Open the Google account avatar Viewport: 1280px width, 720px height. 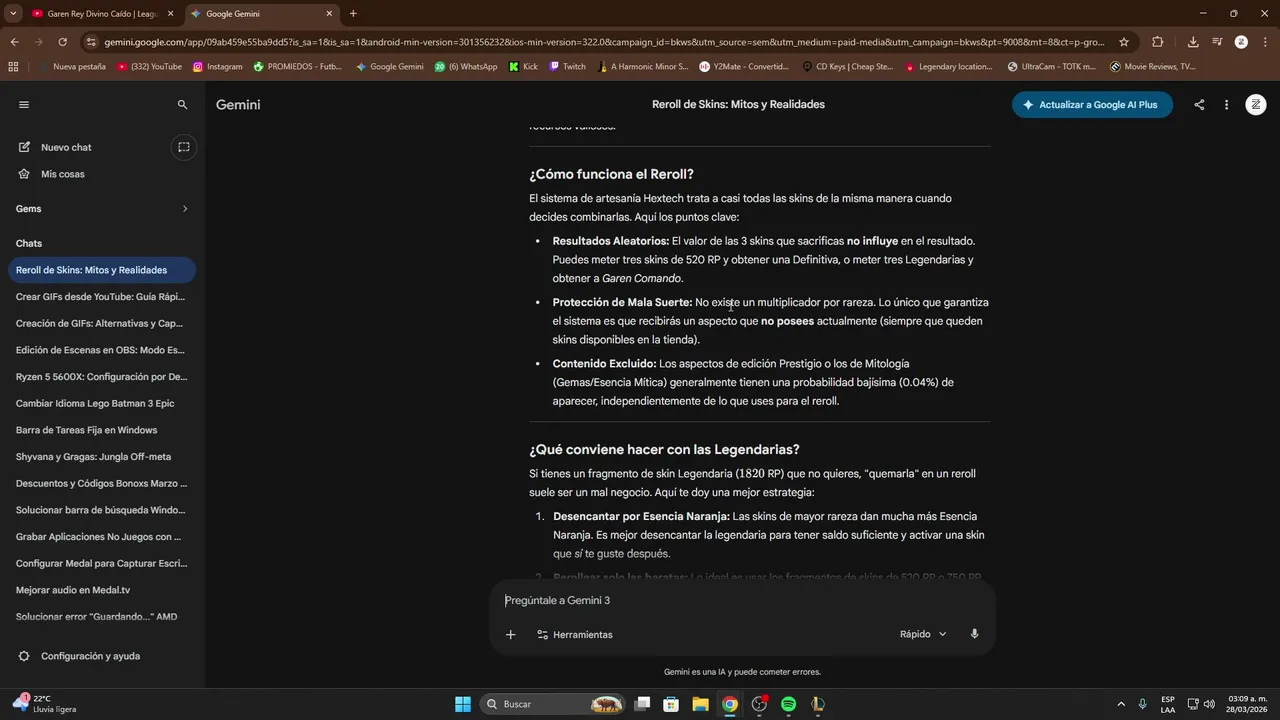coord(1256,105)
